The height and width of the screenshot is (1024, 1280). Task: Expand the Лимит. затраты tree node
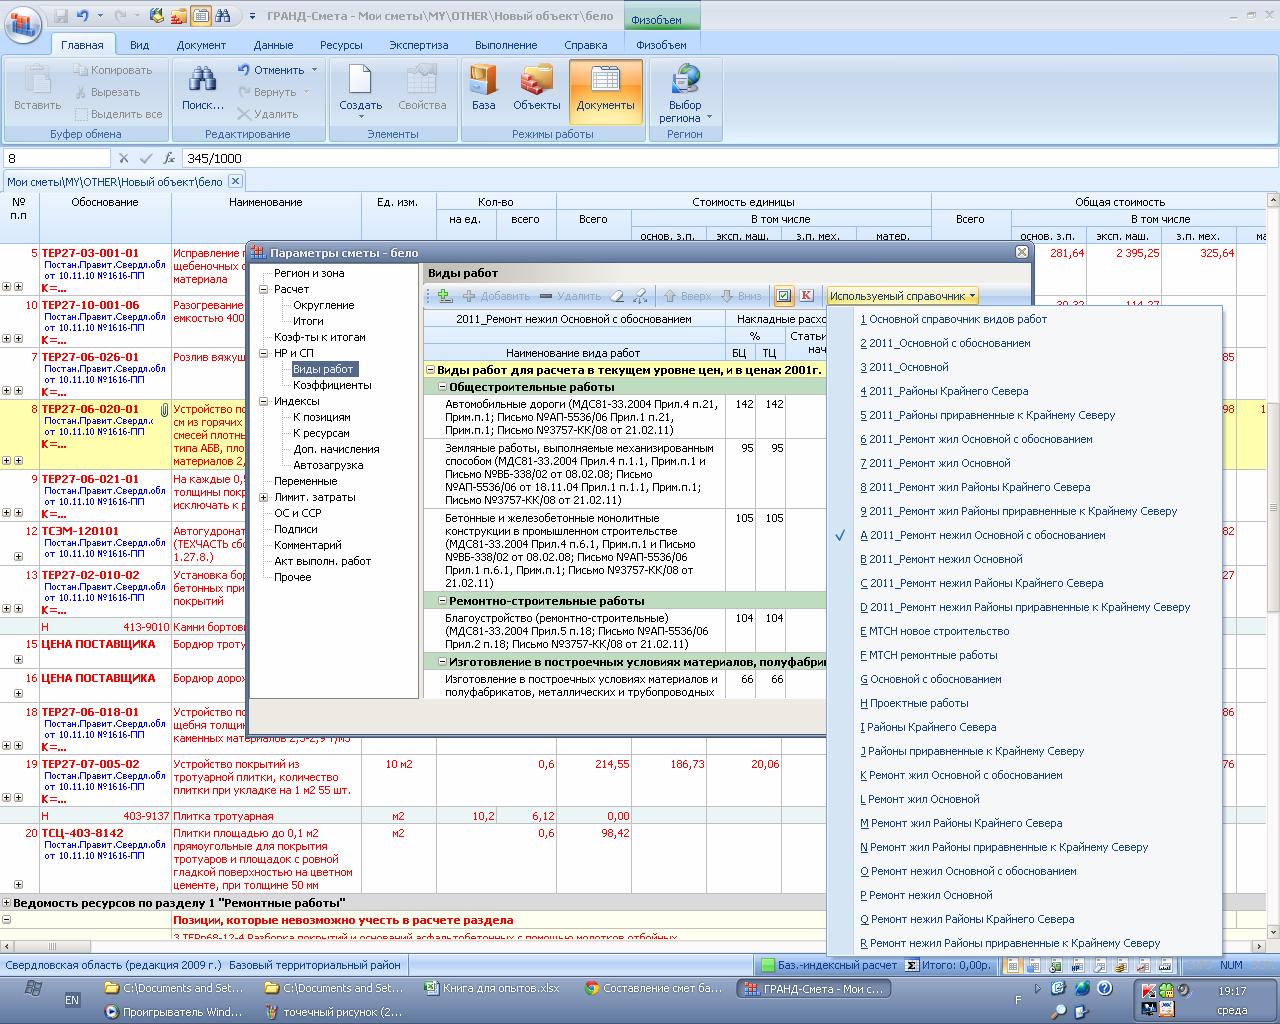tap(264, 497)
